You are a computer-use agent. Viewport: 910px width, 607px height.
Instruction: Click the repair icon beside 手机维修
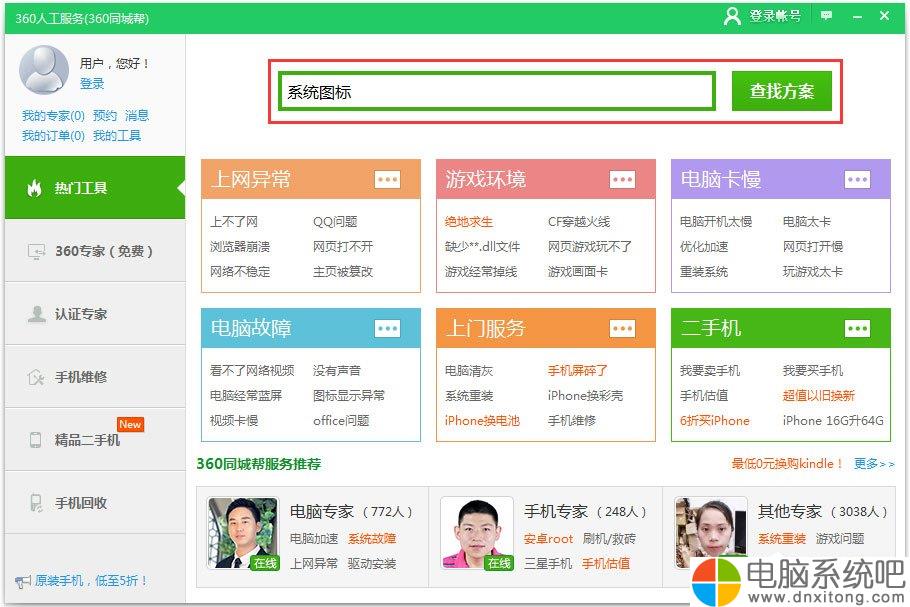click(x=36, y=377)
